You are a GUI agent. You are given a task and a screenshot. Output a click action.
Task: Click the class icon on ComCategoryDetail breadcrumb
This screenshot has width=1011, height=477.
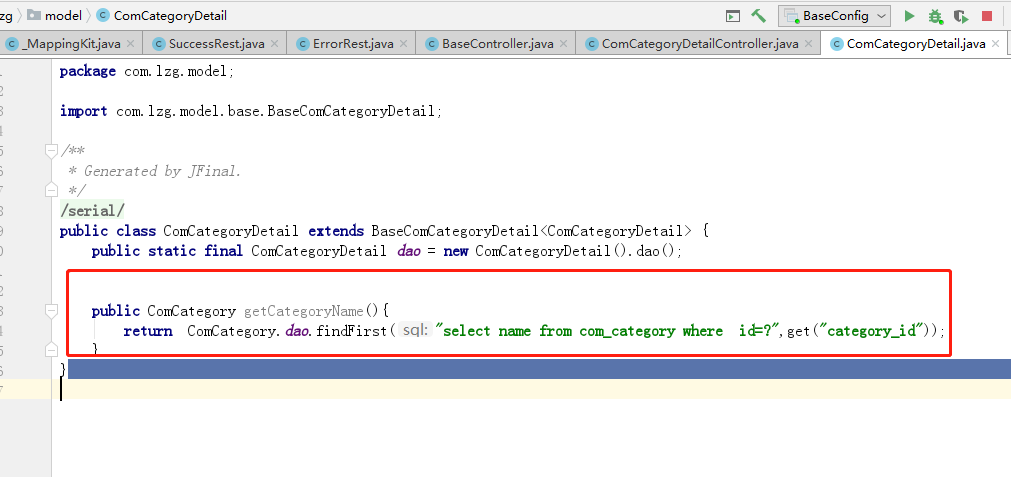103,16
